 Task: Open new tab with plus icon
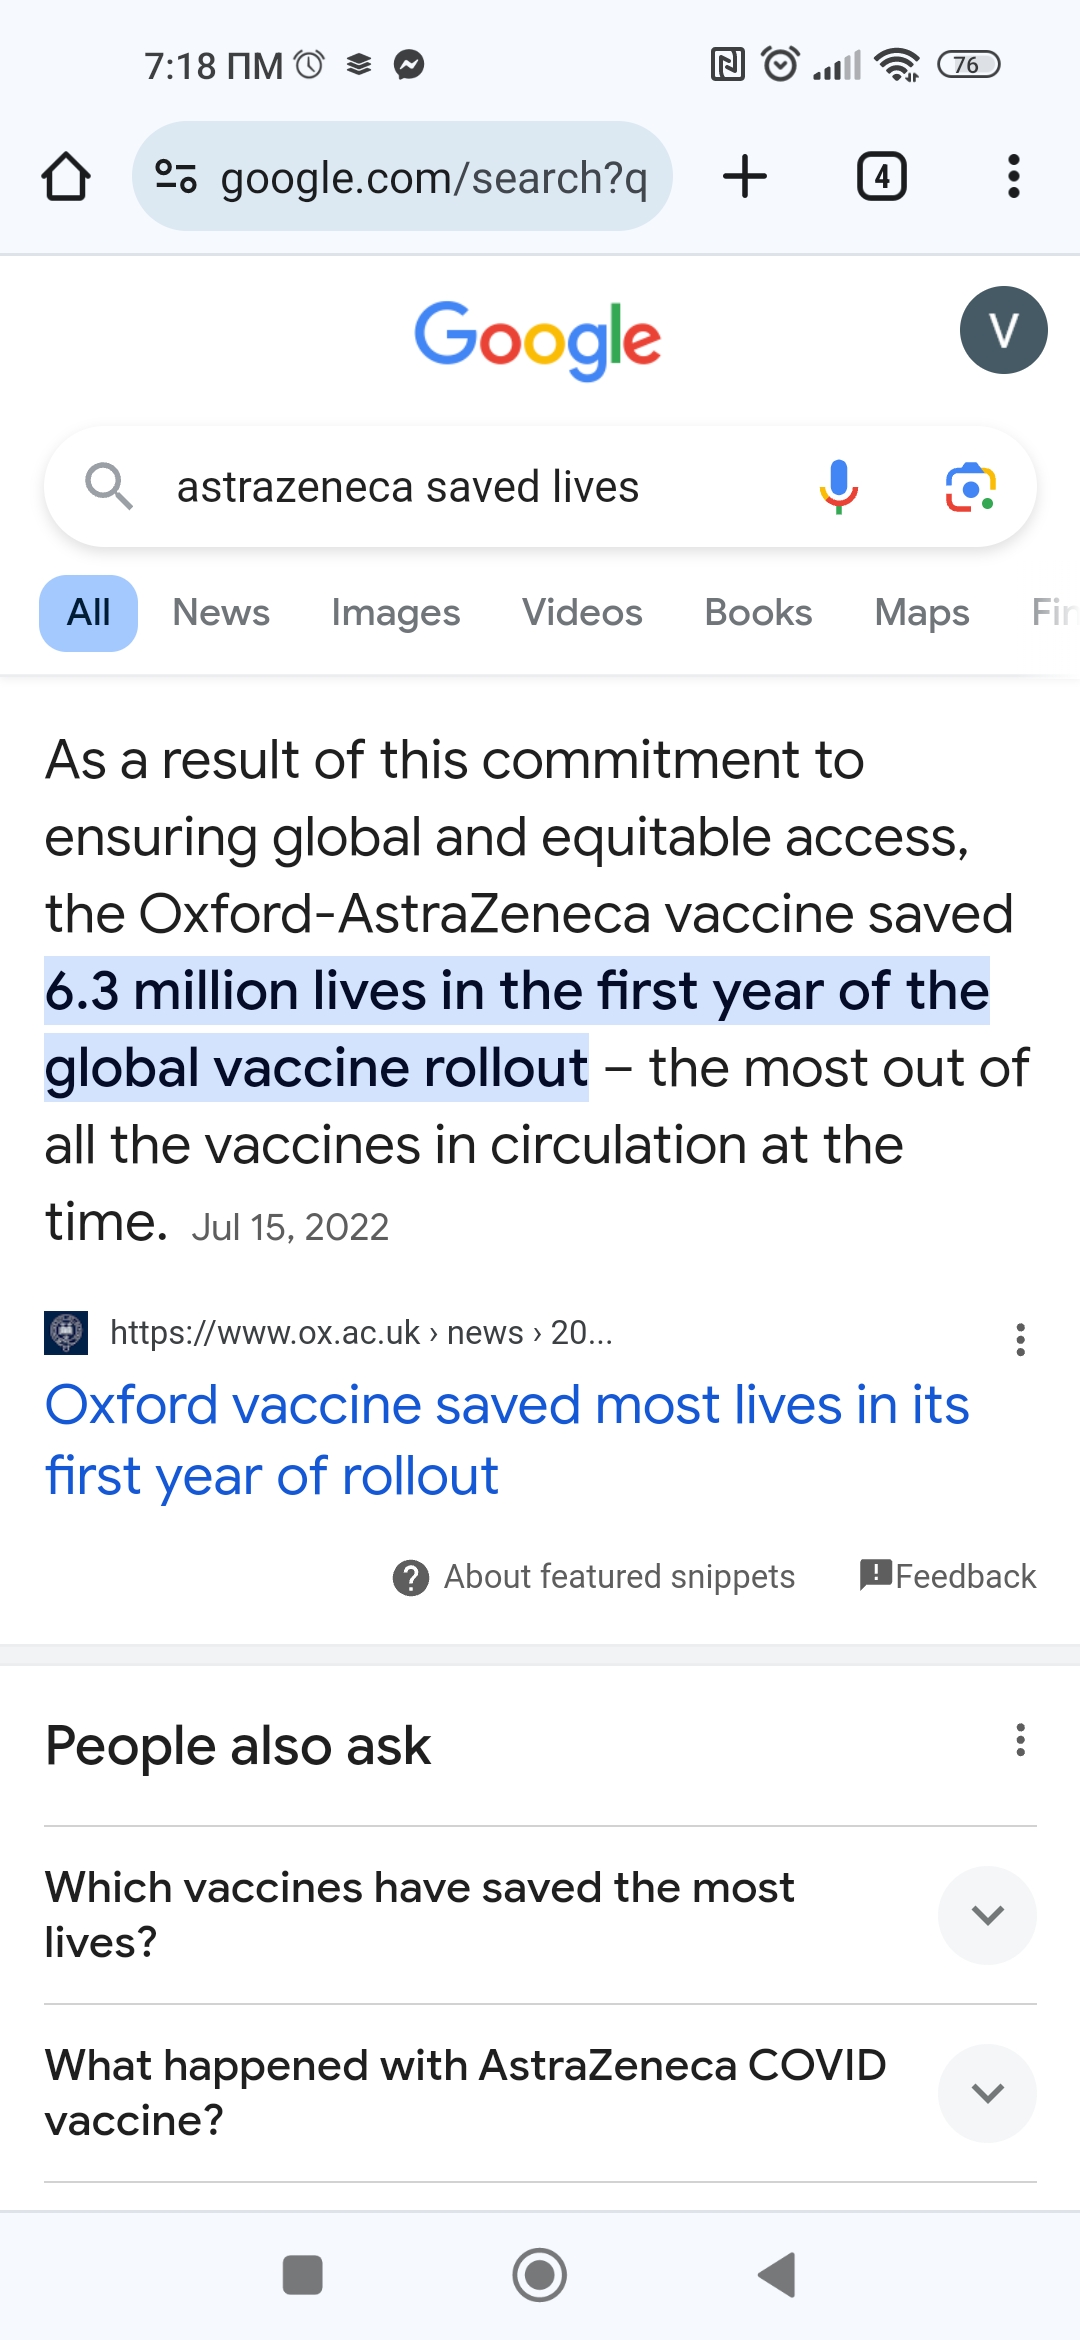coord(745,177)
